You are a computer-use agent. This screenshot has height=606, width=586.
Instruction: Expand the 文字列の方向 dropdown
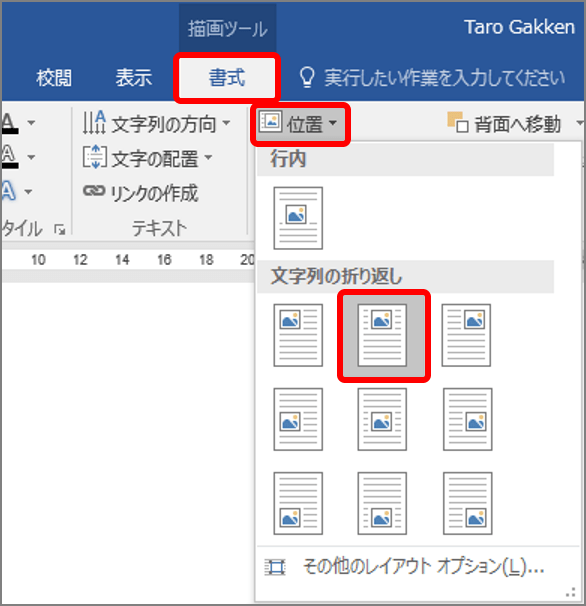coord(157,124)
